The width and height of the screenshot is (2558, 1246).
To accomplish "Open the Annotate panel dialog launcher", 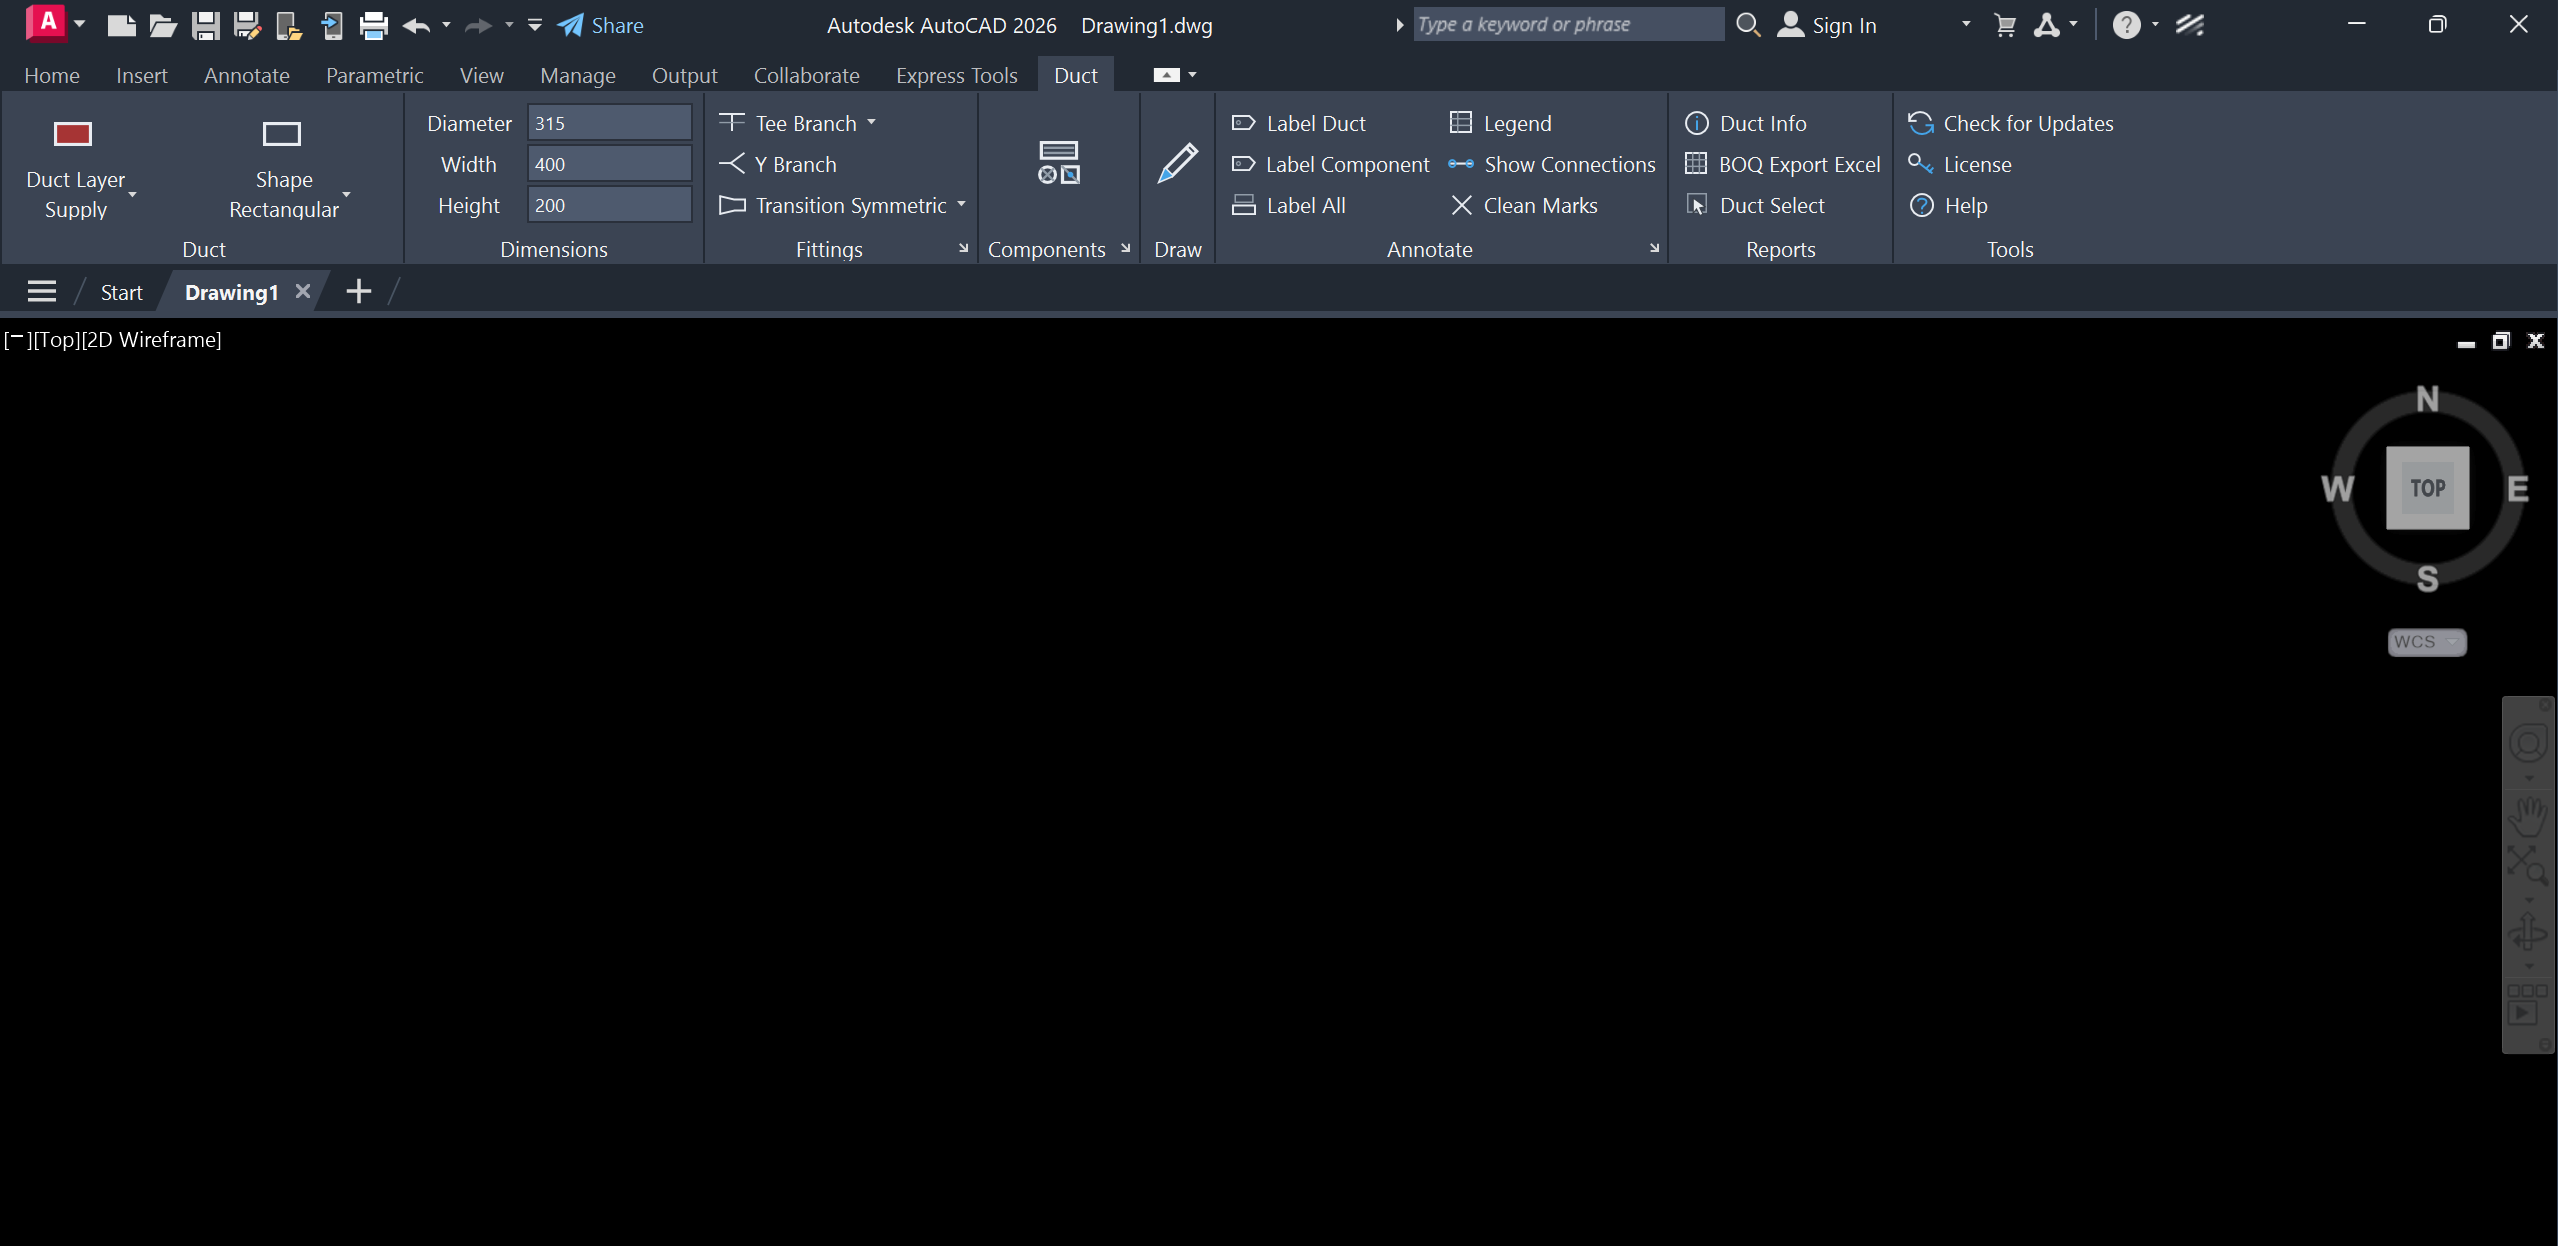I will point(1655,248).
